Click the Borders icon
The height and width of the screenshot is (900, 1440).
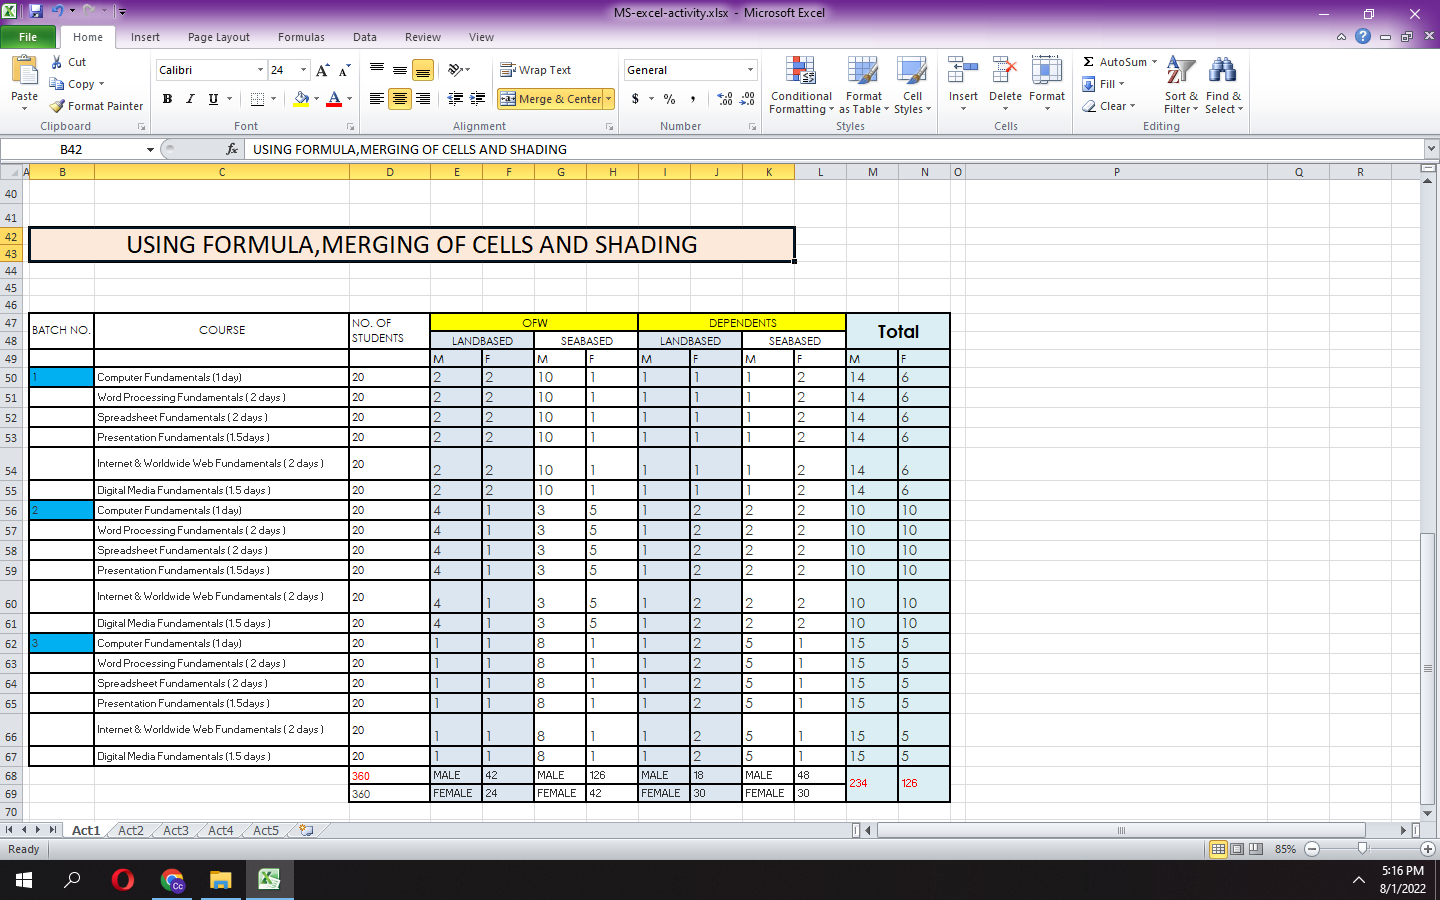[257, 99]
